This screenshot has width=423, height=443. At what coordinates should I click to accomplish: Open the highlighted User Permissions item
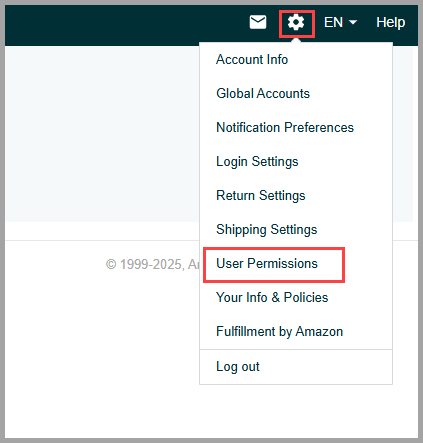click(267, 264)
